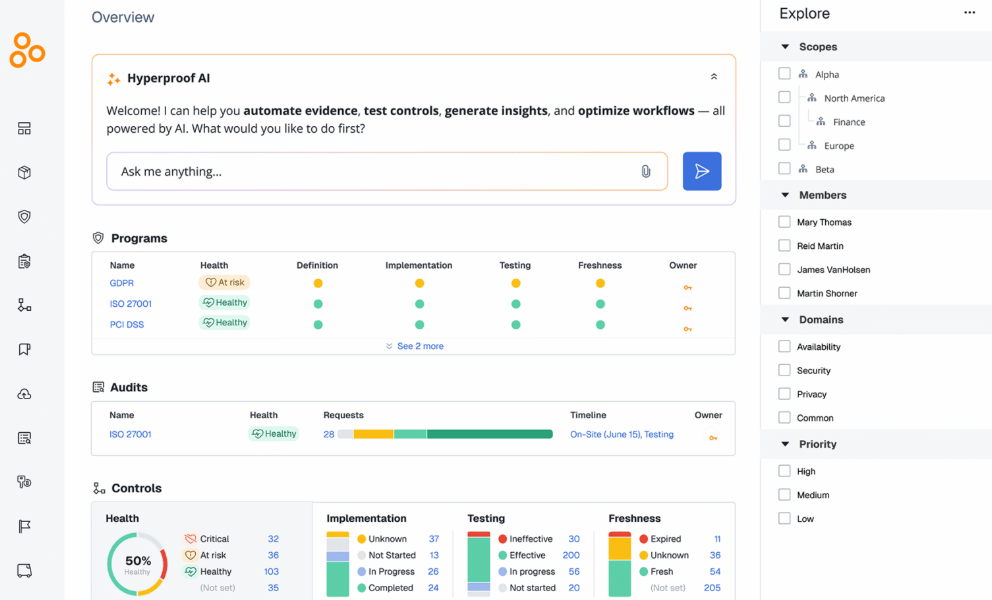Select the workflow connections icon in sidebar
This screenshot has height=600, width=992.
tap(24, 304)
